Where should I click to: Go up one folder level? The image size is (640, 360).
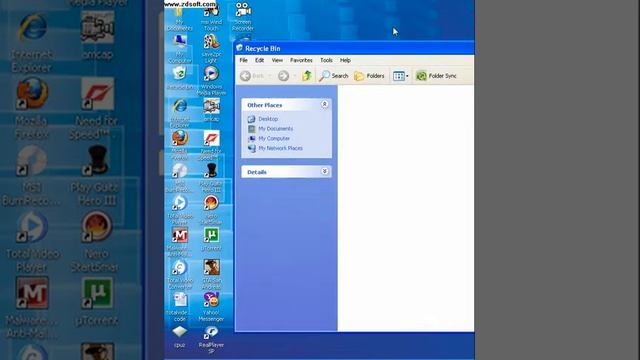(x=307, y=76)
